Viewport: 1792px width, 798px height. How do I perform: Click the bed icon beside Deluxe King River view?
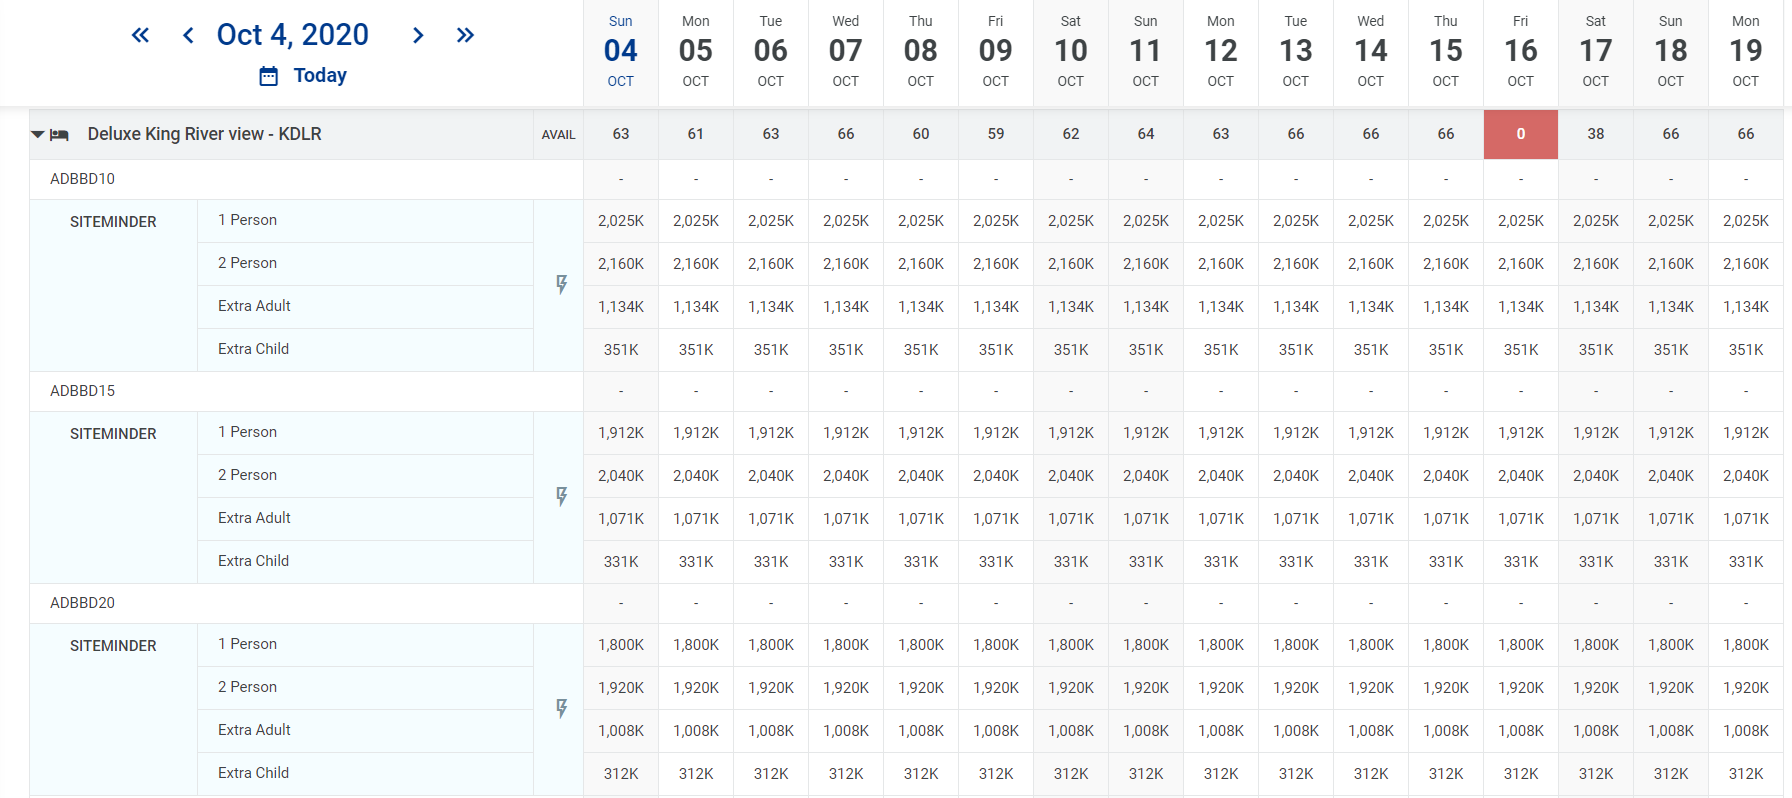point(60,135)
